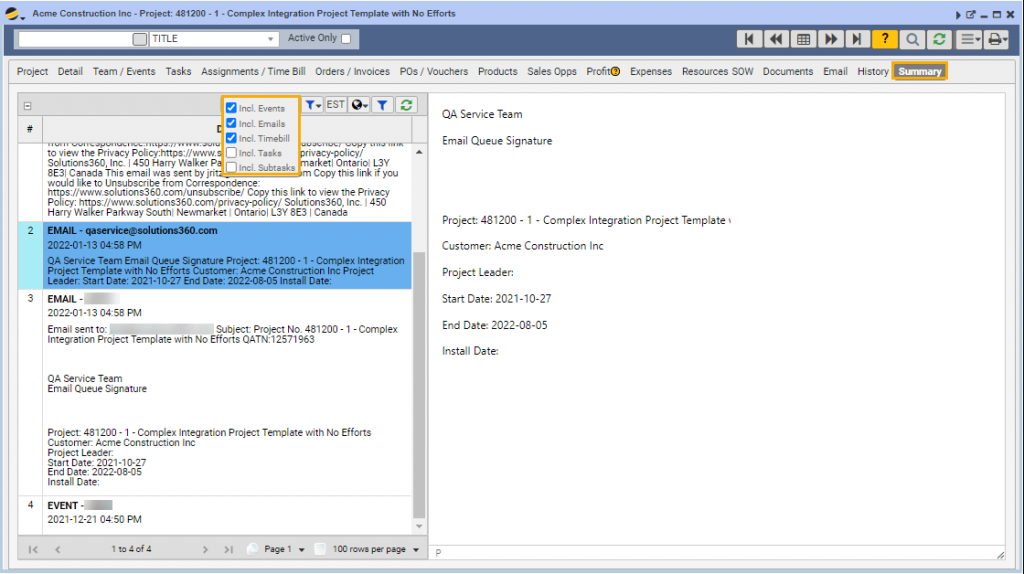The width and height of the screenshot is (1024, 574).
Task: Collapse the summary grid with minus box
Action: pos(28,106)
